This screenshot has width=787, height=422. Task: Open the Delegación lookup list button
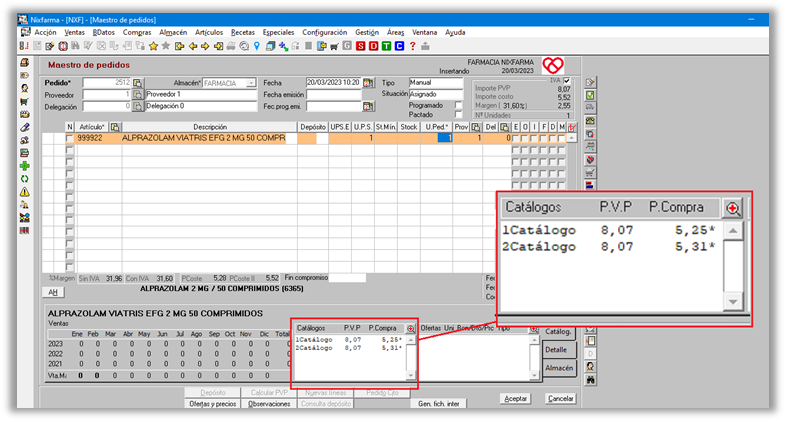tap(138, 107)
